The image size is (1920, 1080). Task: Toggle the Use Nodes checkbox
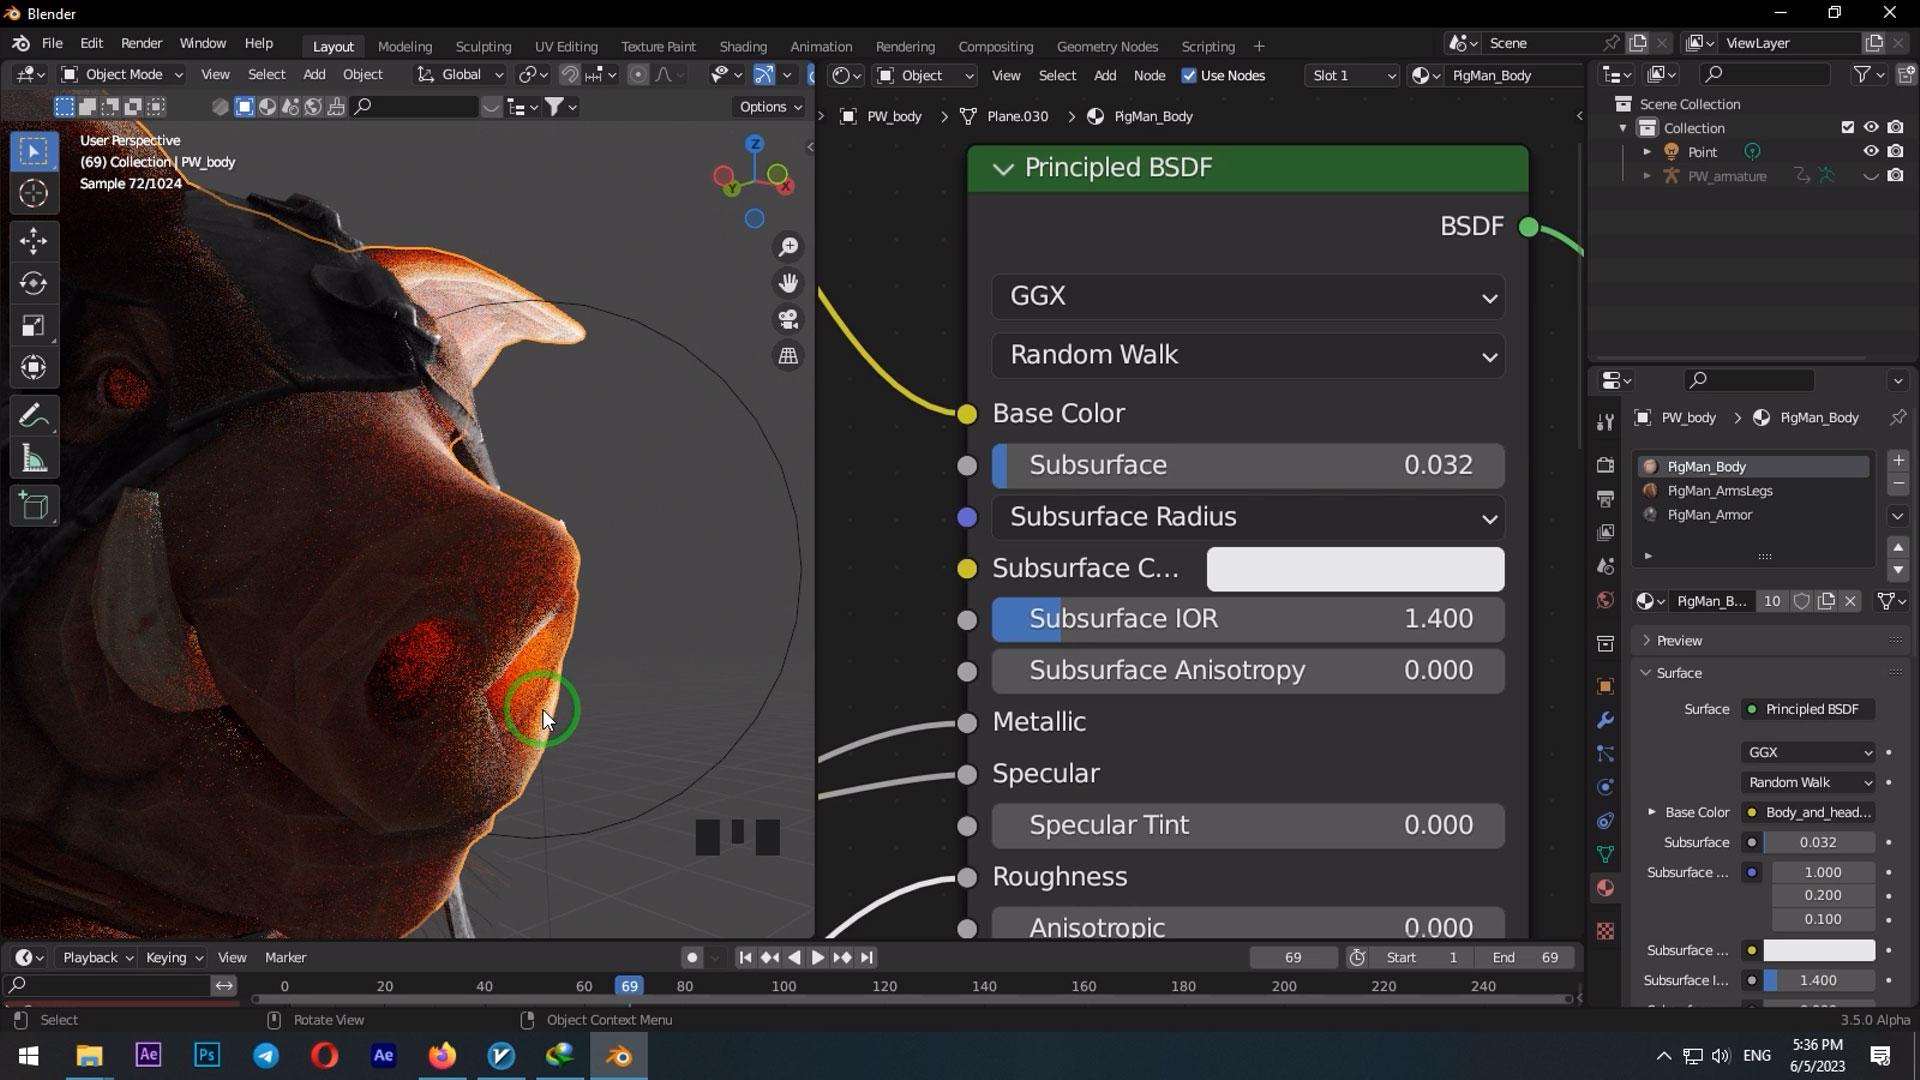pos(1189,75)
